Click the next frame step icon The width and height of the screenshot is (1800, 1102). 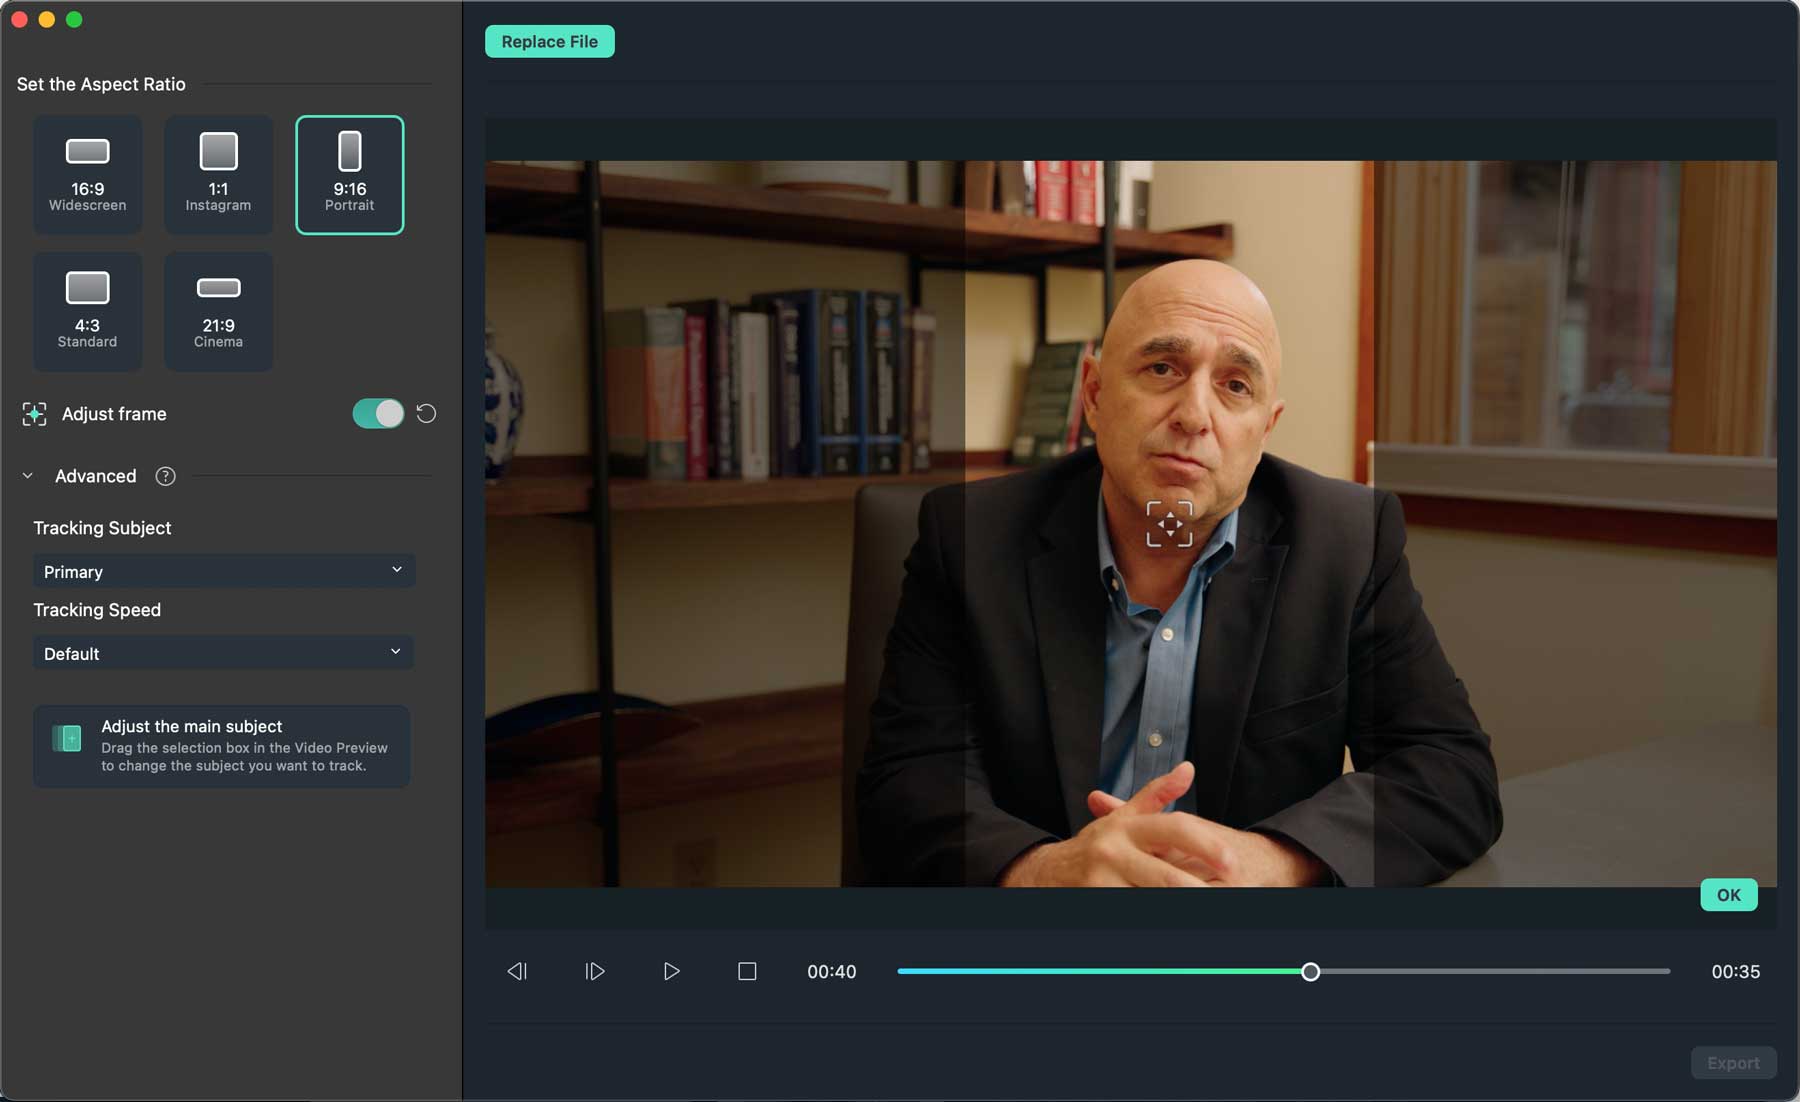[594, 971]
